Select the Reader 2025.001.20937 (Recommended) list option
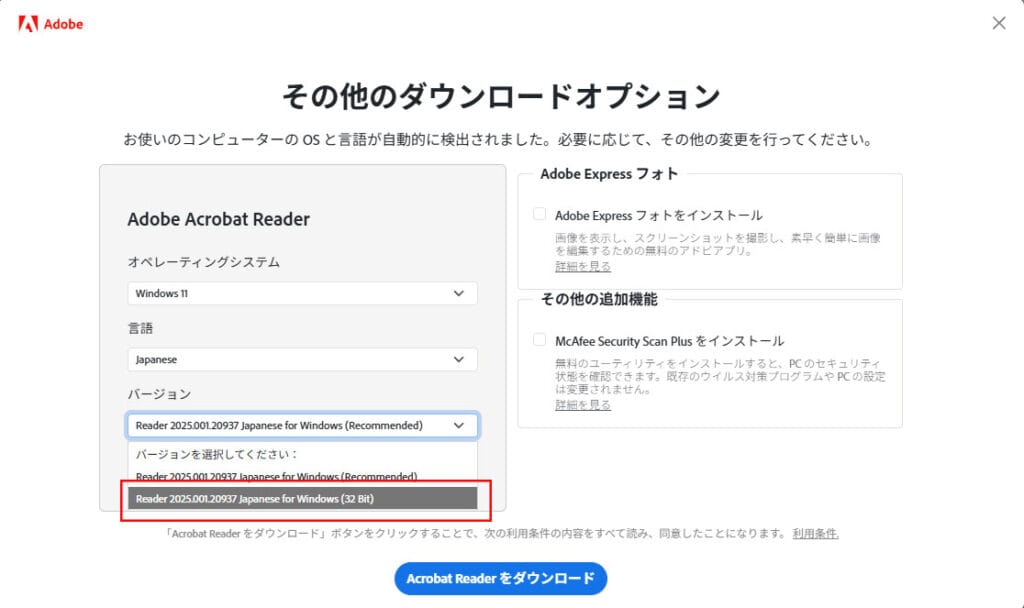The height and width of the screenshot is (608, 1024). [277, 476]
